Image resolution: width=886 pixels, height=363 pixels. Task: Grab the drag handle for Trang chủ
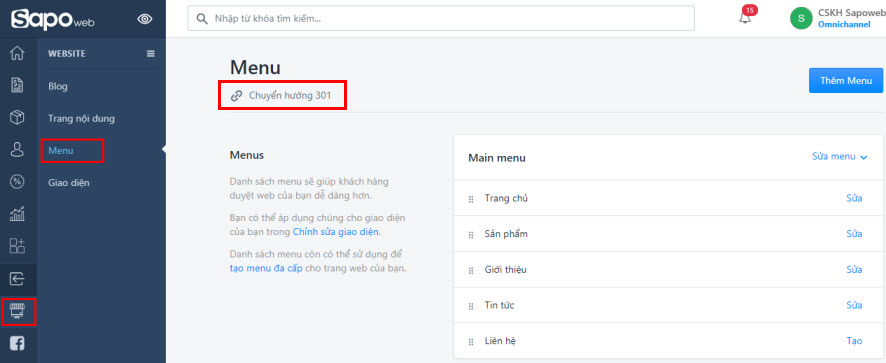point(471,199)
